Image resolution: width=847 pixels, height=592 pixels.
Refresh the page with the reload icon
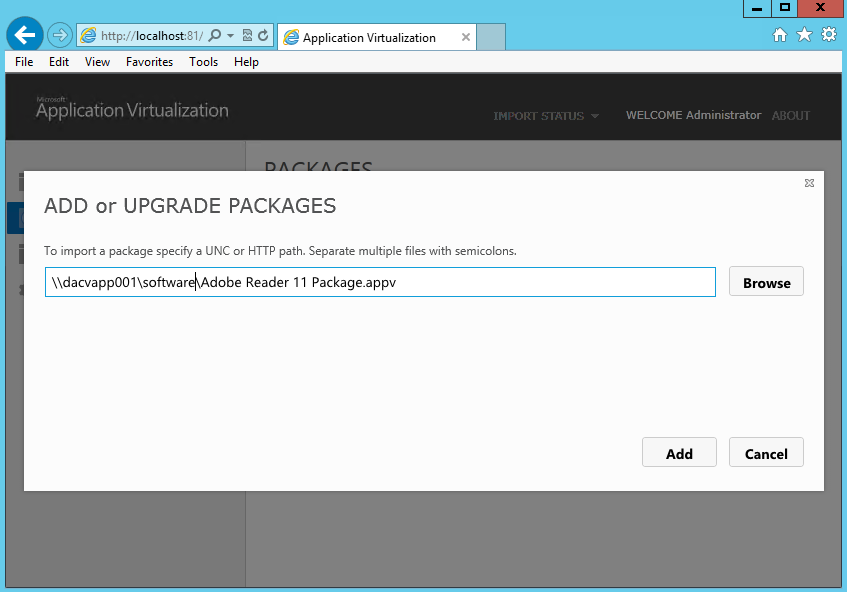(263, 36)
